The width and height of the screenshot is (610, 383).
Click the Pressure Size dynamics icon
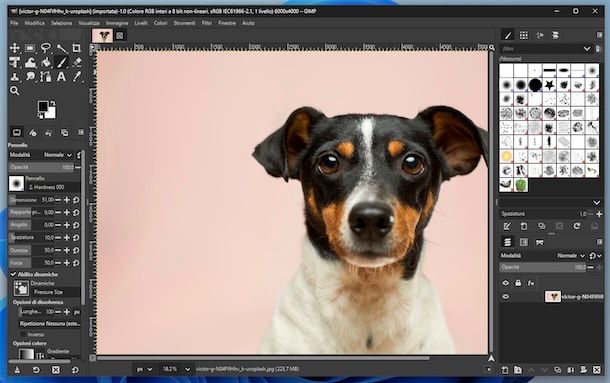[x=21, y=288]
